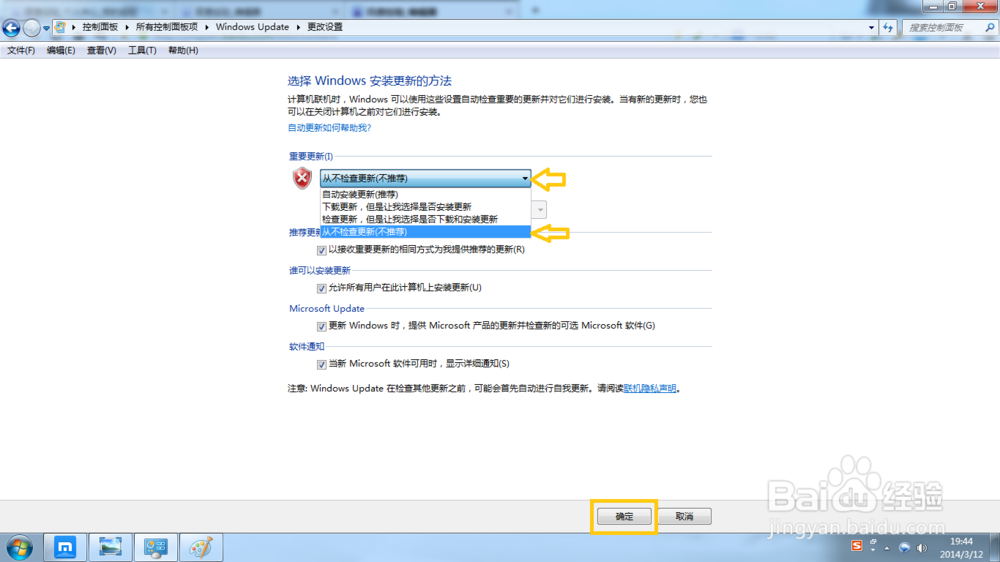Click the blue messenger tray icon
The height and width of the screenshot is (562, 1000).
pyautogui.click(x=904, y=548)
